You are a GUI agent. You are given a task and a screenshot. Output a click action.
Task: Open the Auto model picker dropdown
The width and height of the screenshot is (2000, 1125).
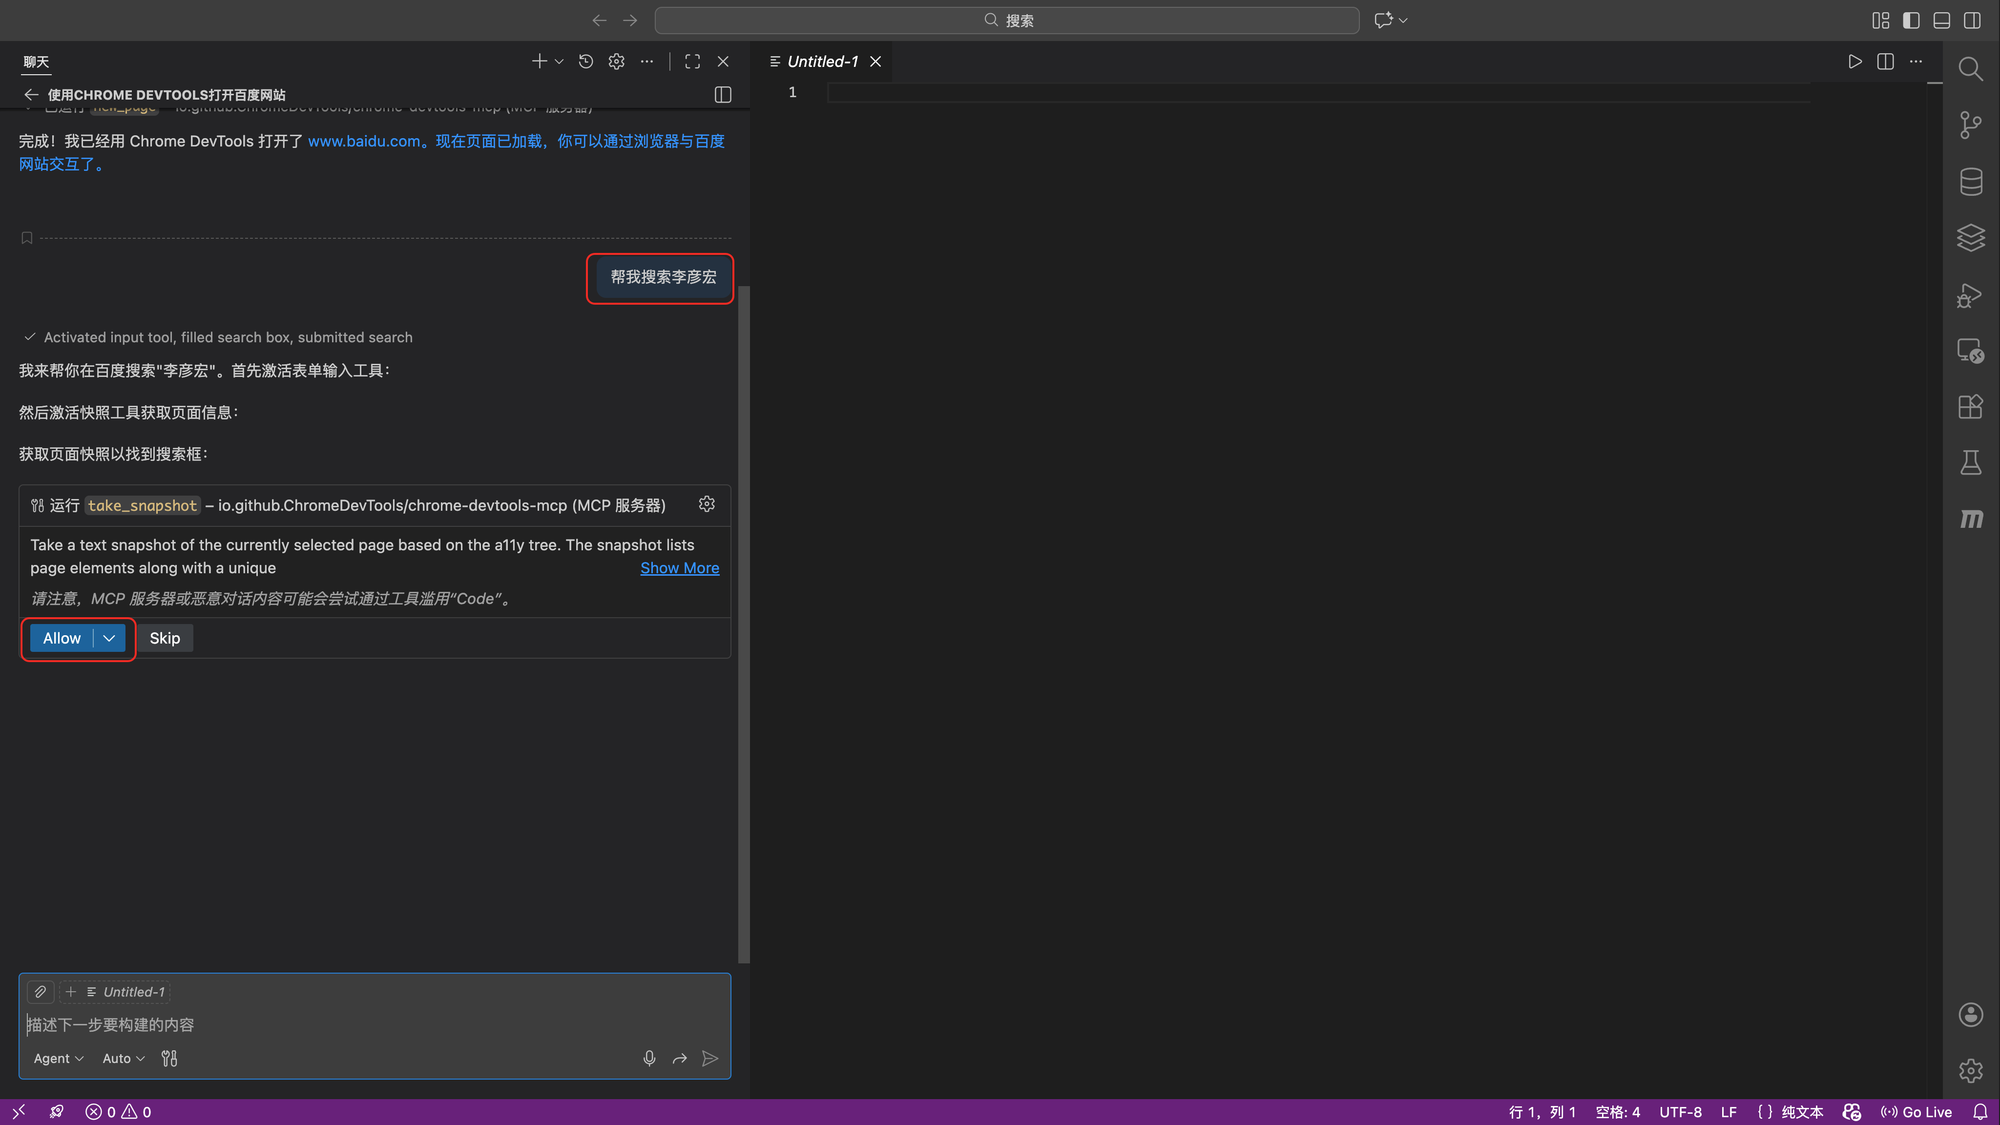(123, 1058)
